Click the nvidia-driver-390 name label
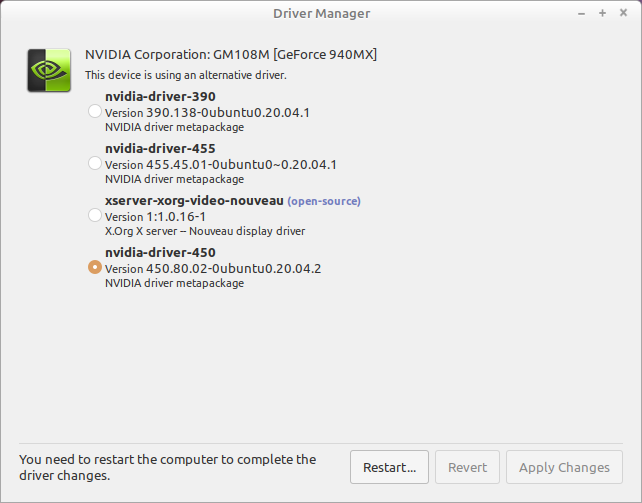Viewport: 642px width, 503px height. (x=160, y=97)
